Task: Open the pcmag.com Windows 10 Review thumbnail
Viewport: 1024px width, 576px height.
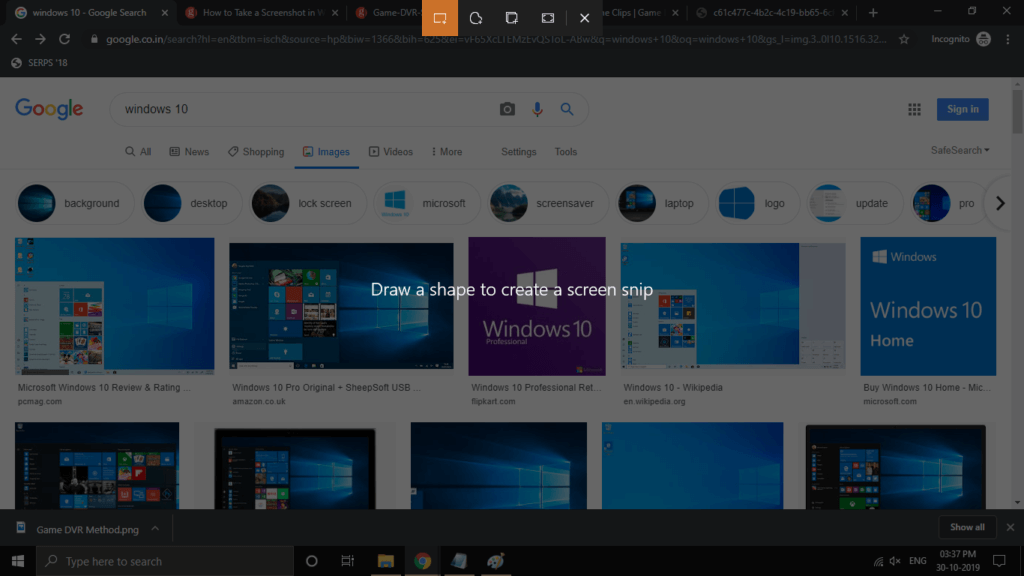Action: coord(114,306)
